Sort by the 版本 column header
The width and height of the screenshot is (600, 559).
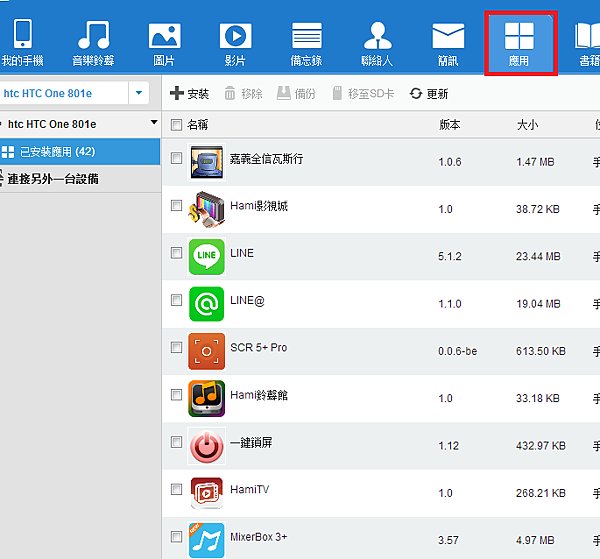tap(450, 125)
